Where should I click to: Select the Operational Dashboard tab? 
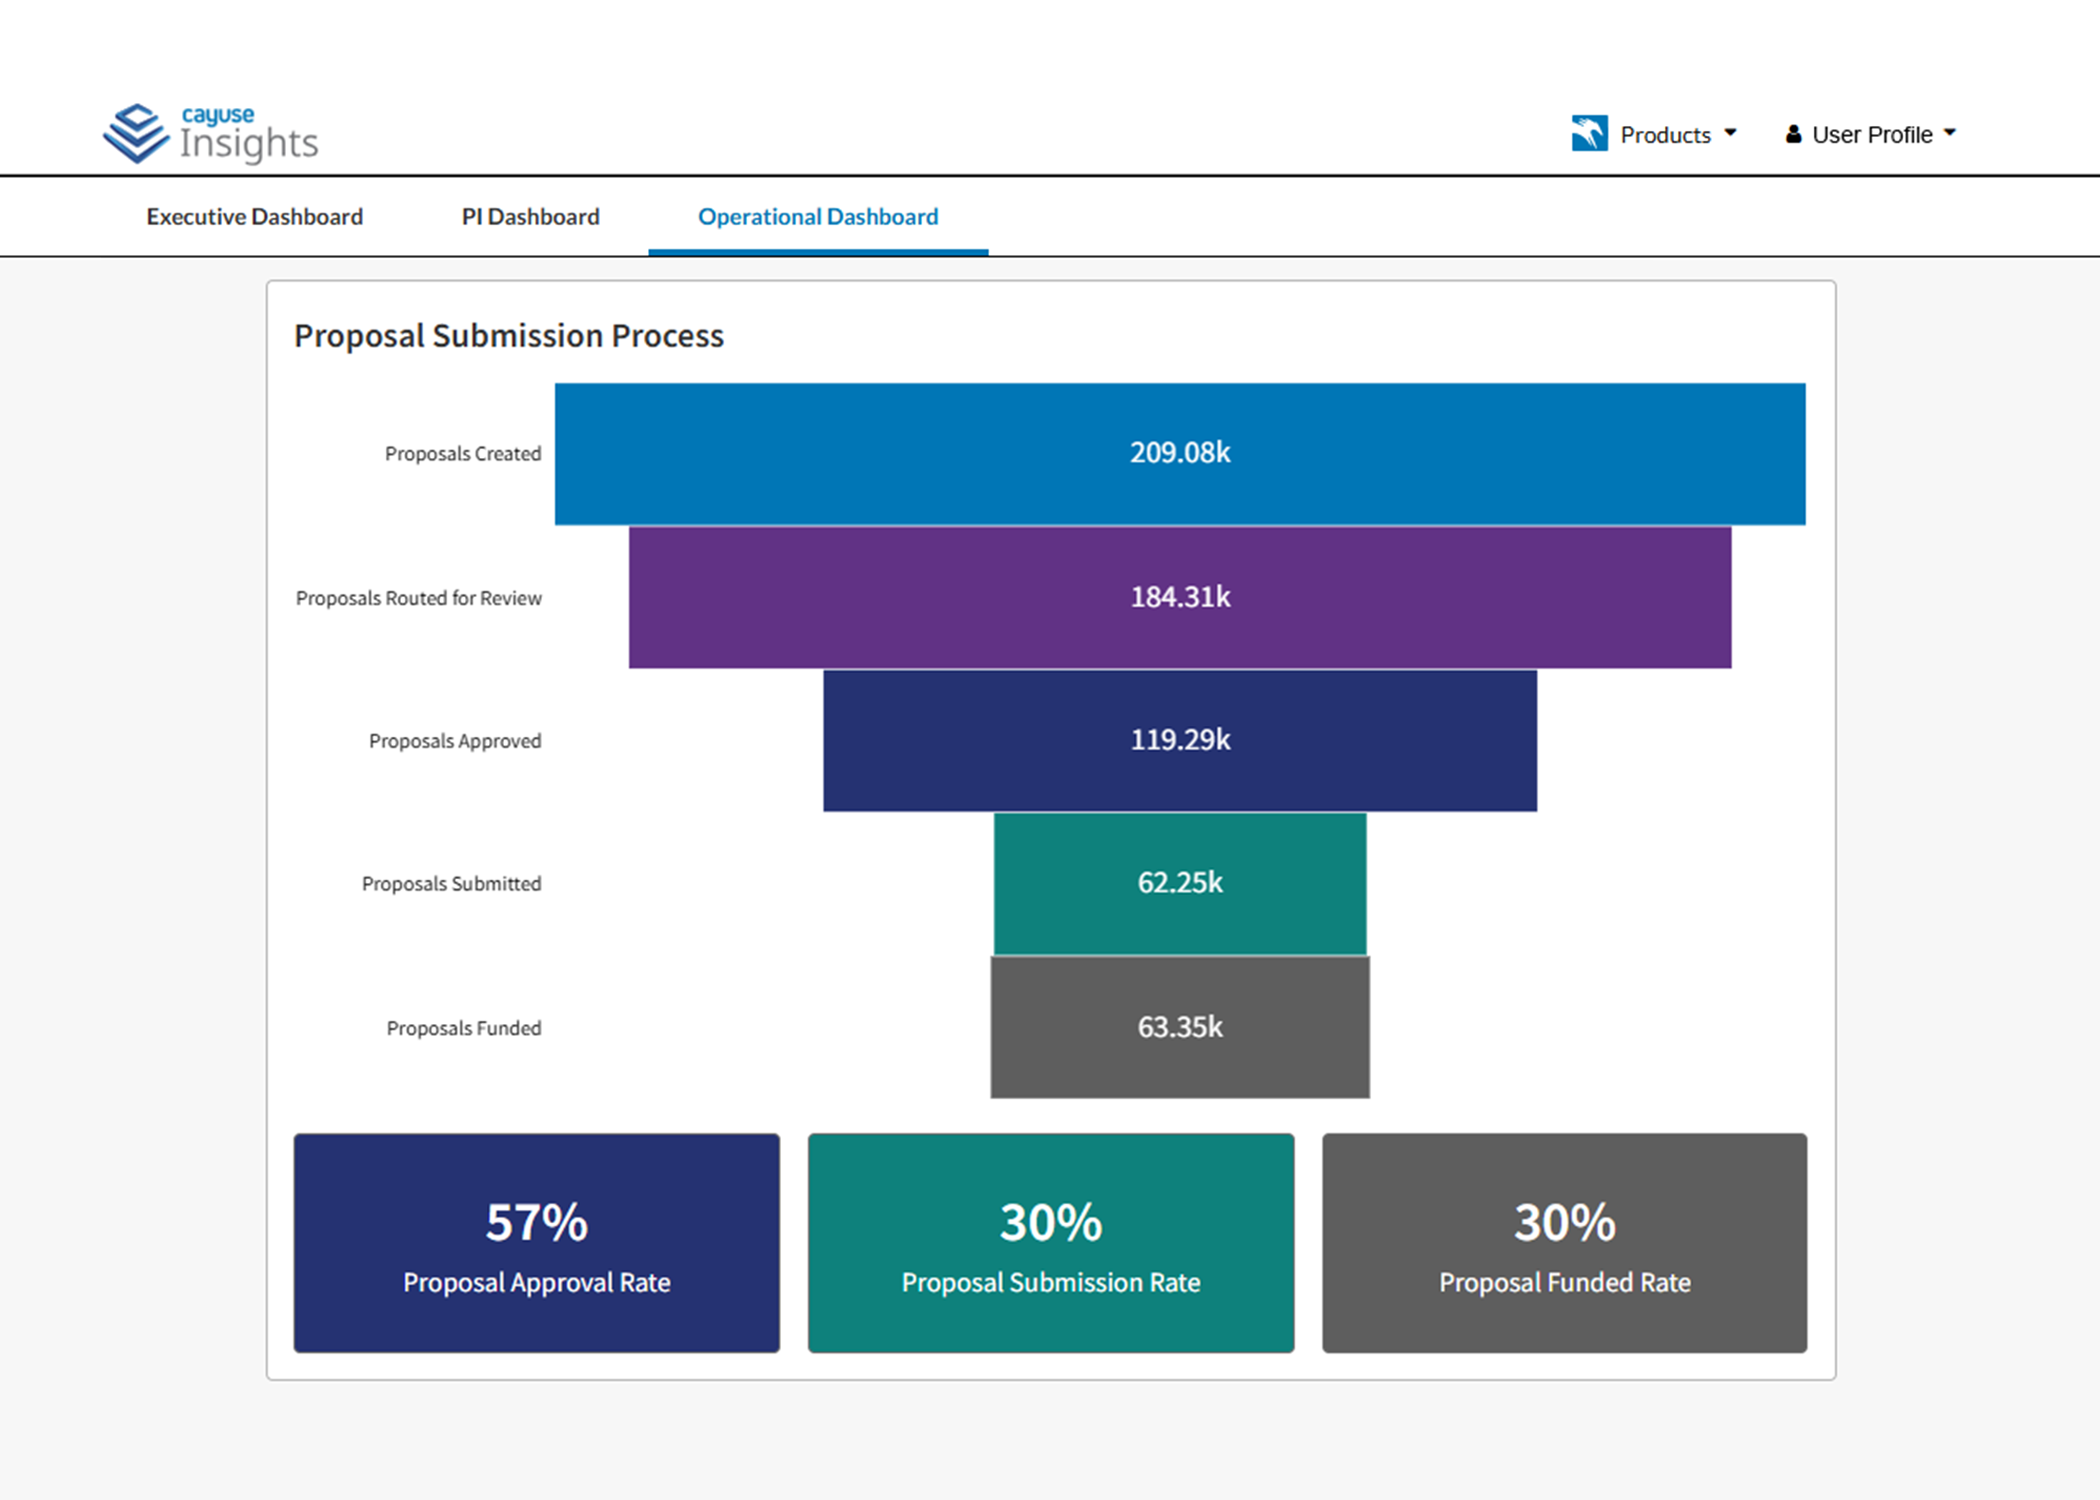818,216
